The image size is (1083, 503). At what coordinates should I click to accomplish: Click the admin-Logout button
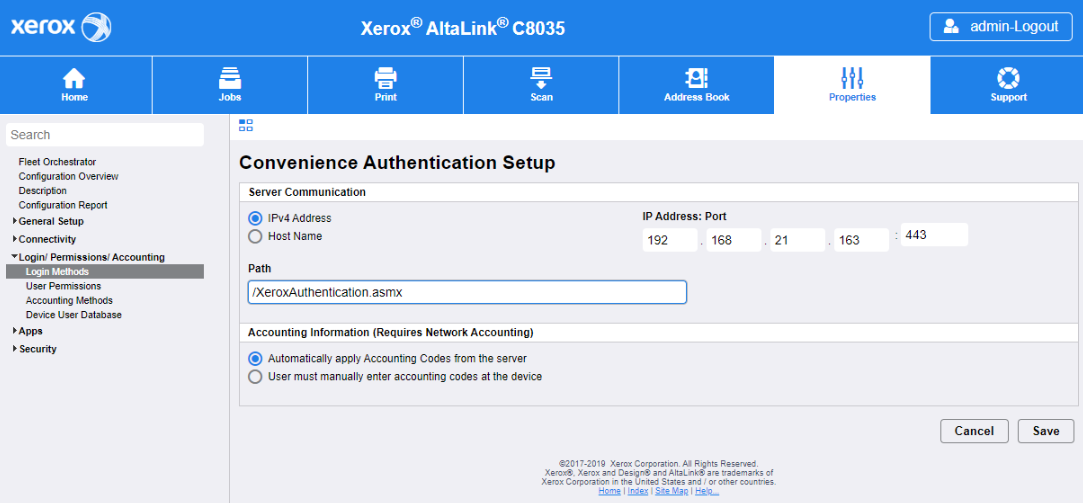point(1001,27)
